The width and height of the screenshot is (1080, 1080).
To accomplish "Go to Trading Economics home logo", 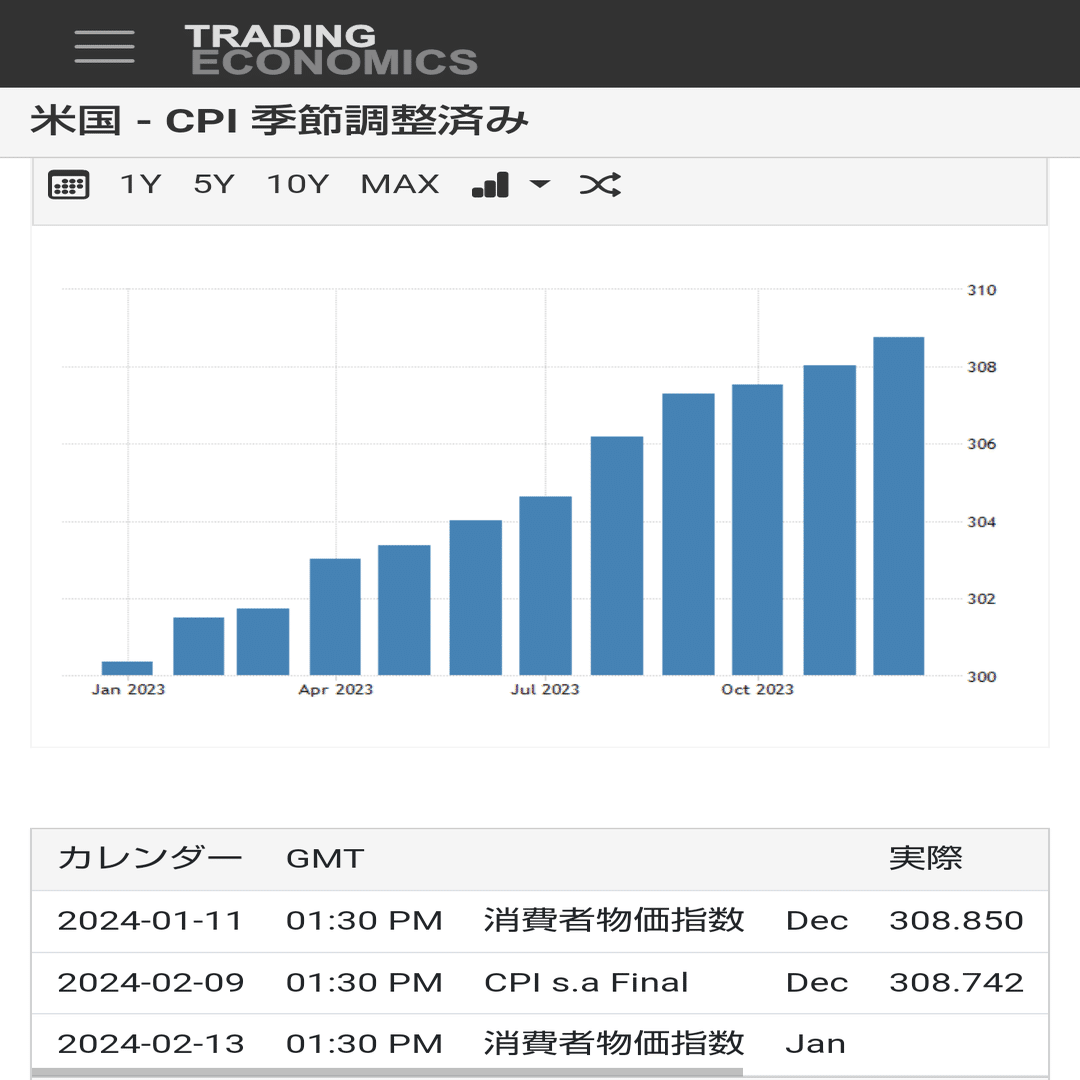I will (x=331, y=48).
